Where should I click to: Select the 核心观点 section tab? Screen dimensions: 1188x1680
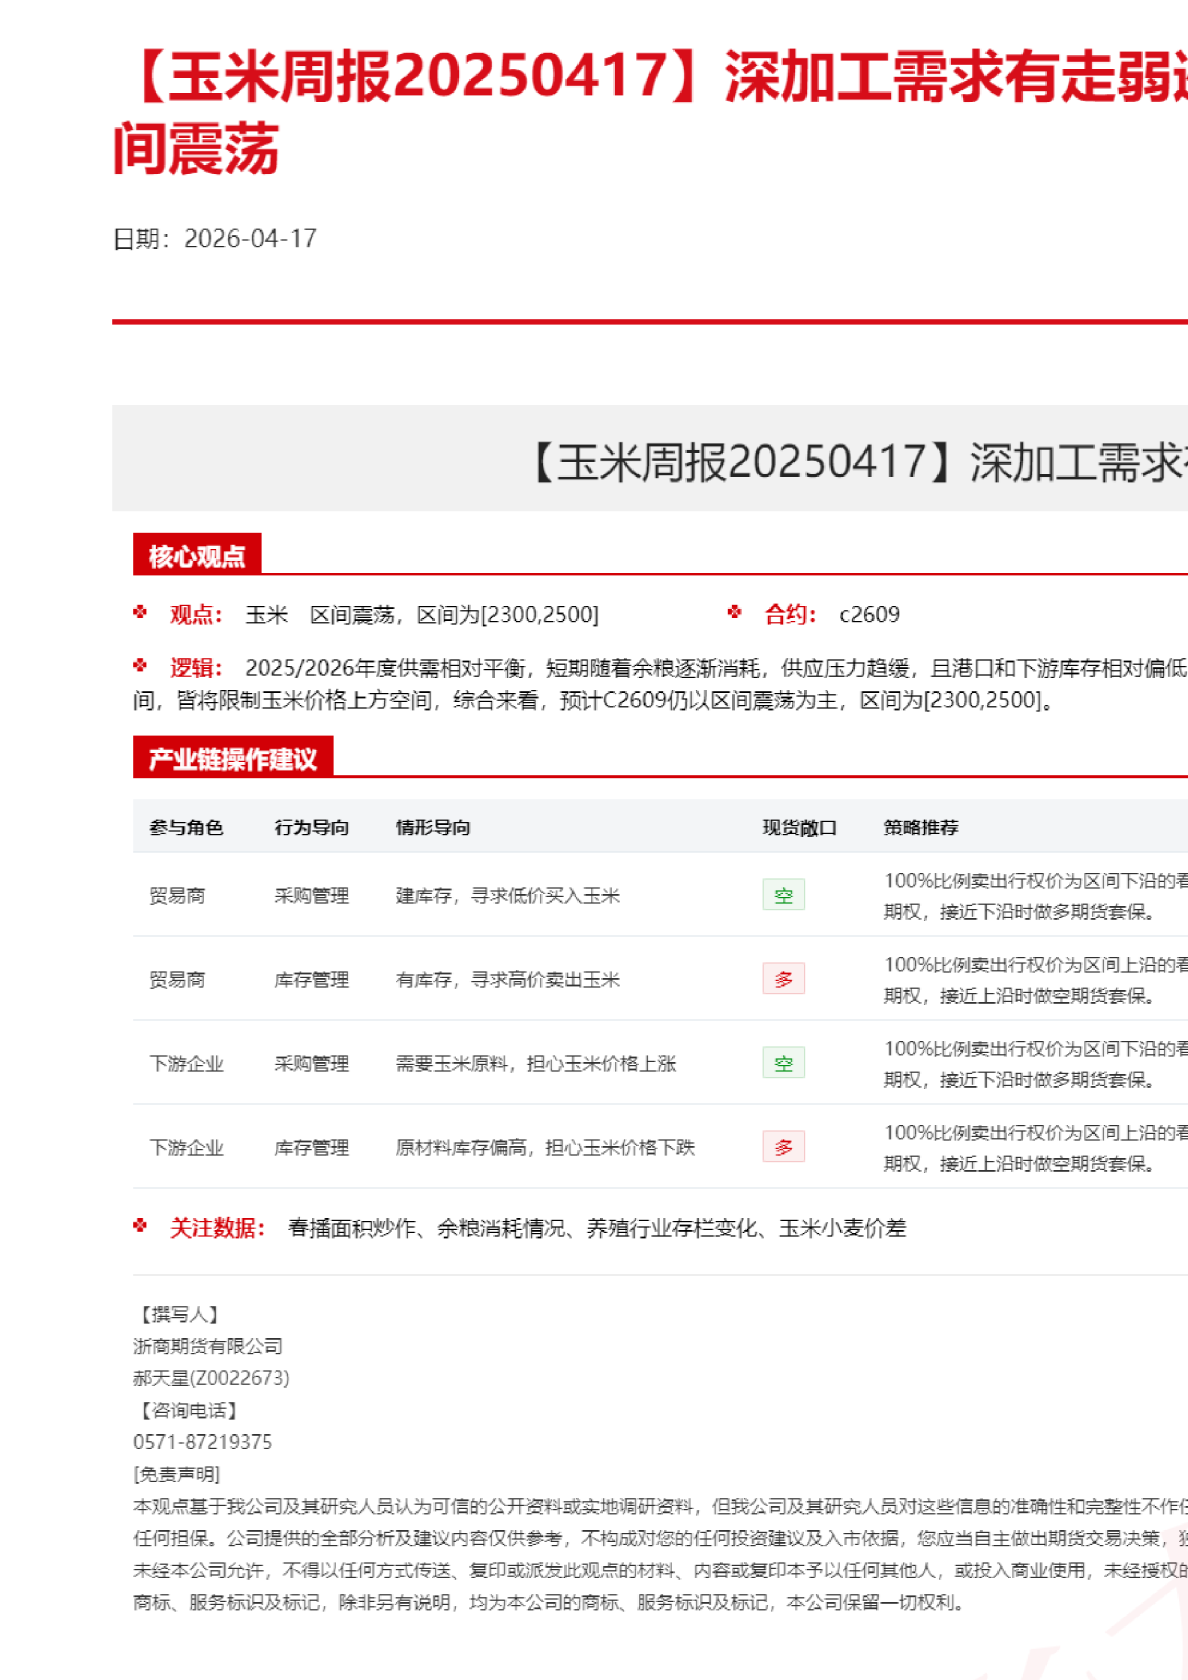(x=197, y=556)
